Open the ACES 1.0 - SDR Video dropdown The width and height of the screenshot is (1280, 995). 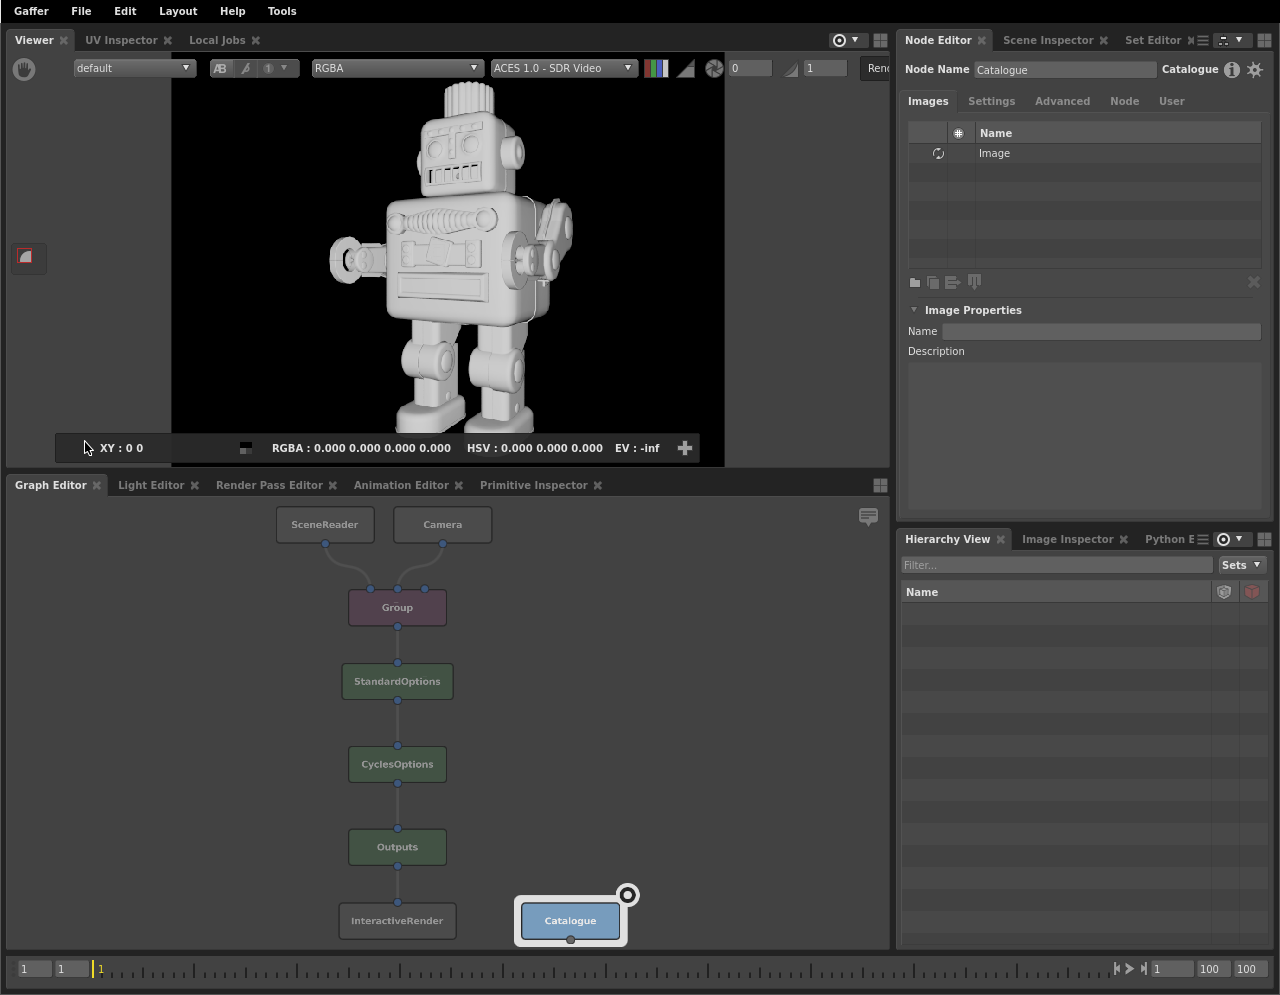click(x=563, y=69)
